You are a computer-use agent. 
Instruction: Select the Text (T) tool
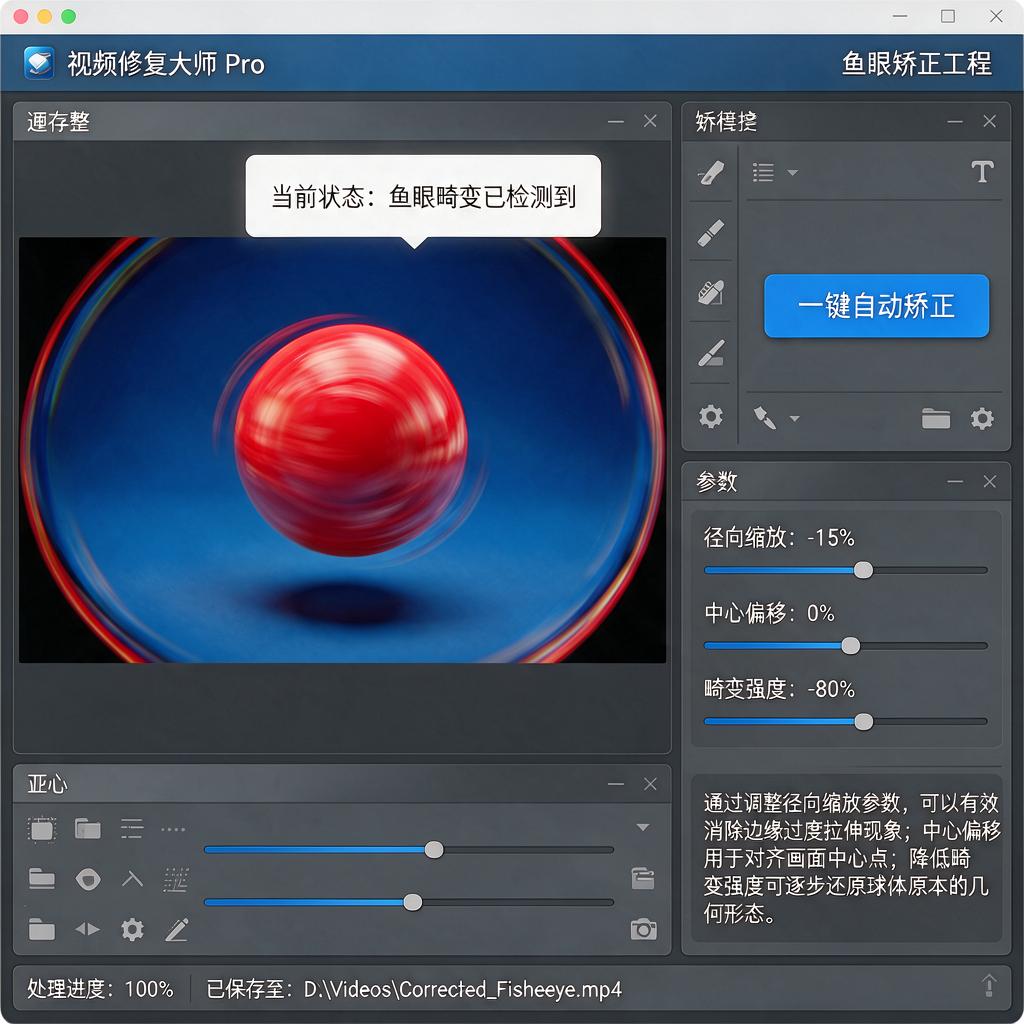coord(982,172)
